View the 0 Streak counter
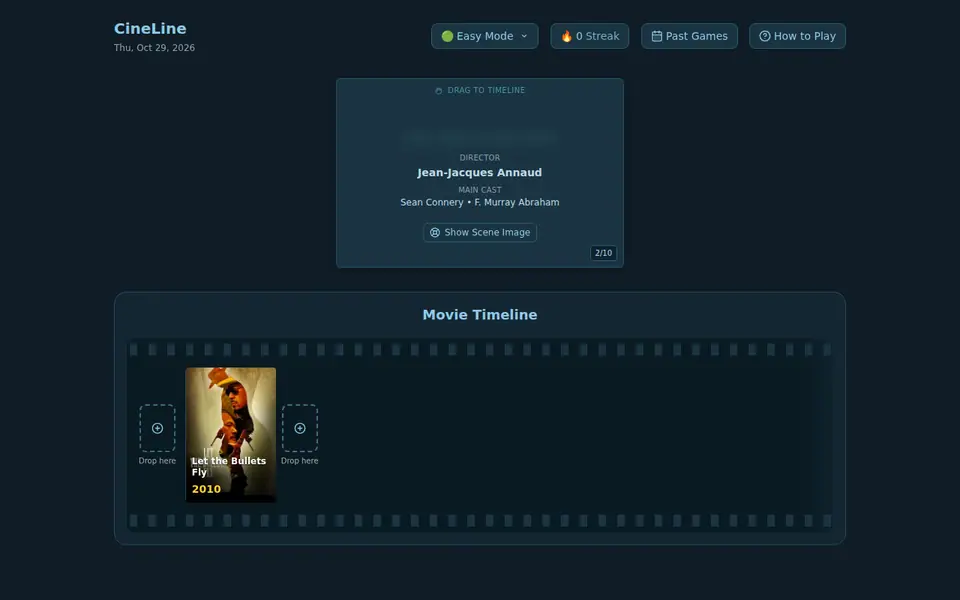The width and height of the screenshot is (960, 600). click(590, 36)
